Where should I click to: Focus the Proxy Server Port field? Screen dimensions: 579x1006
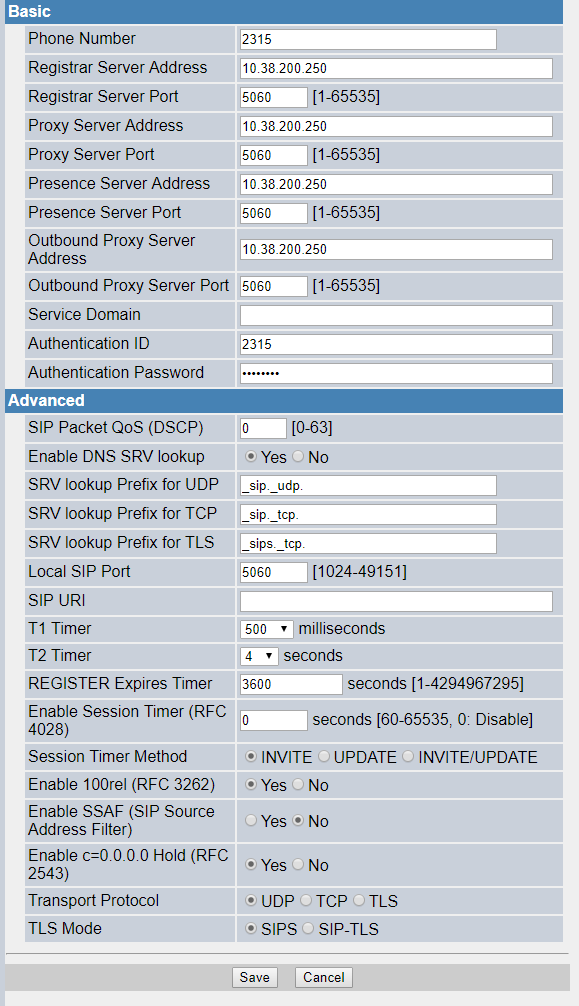[x=273, y=155]
